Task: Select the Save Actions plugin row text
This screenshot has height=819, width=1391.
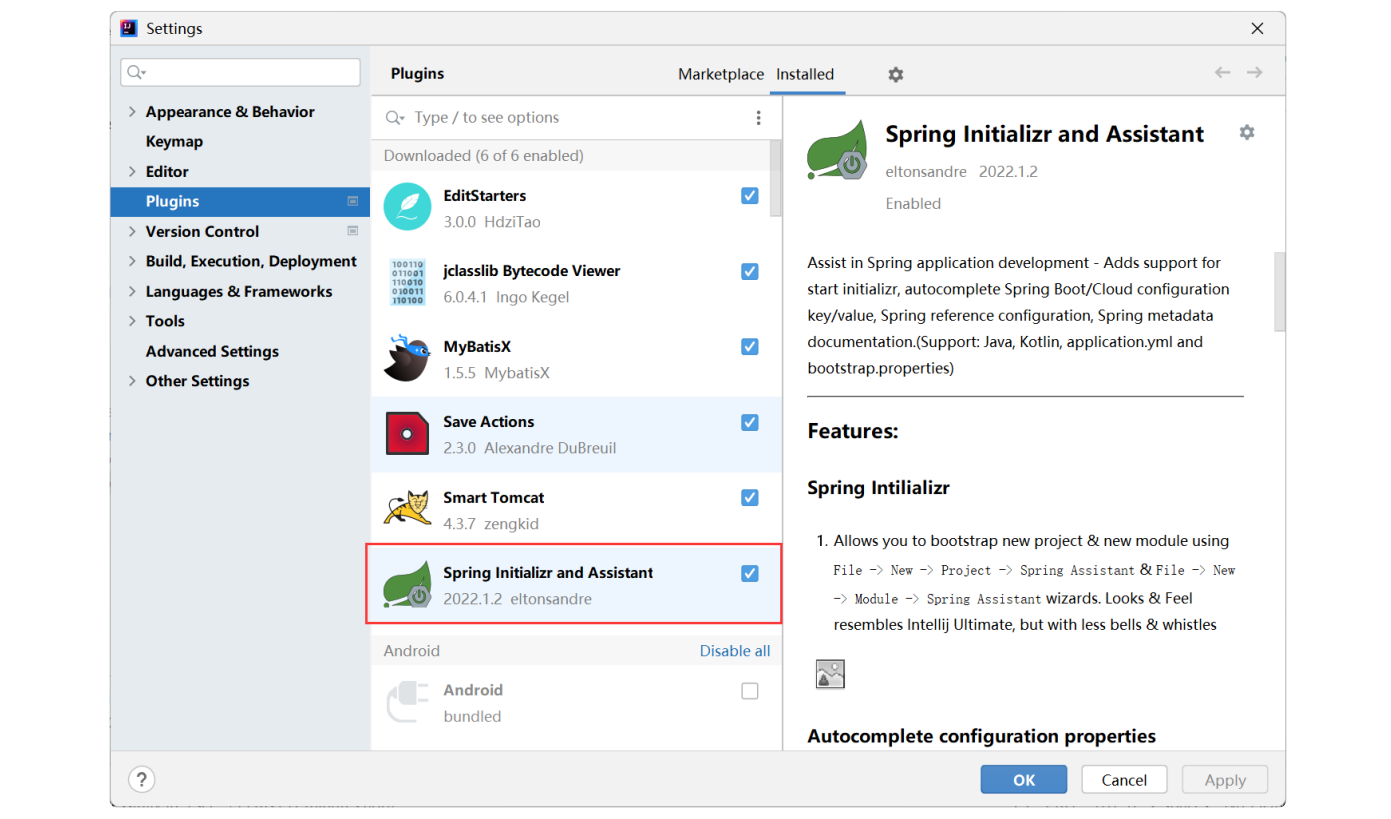Action: 489,422
